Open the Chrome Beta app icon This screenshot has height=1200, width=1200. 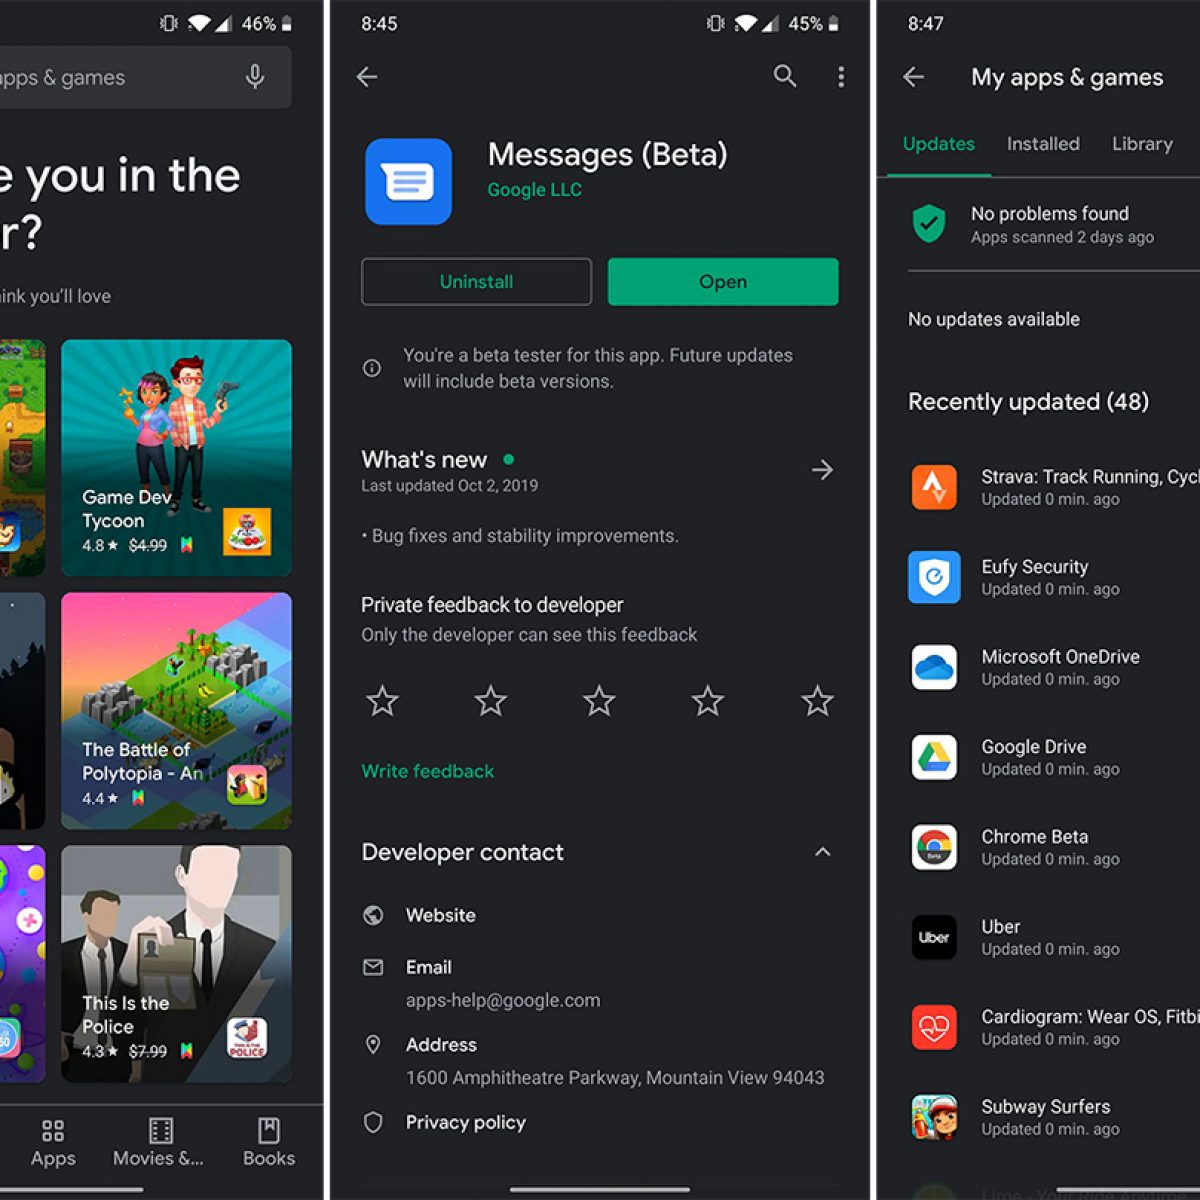[934, 847]
